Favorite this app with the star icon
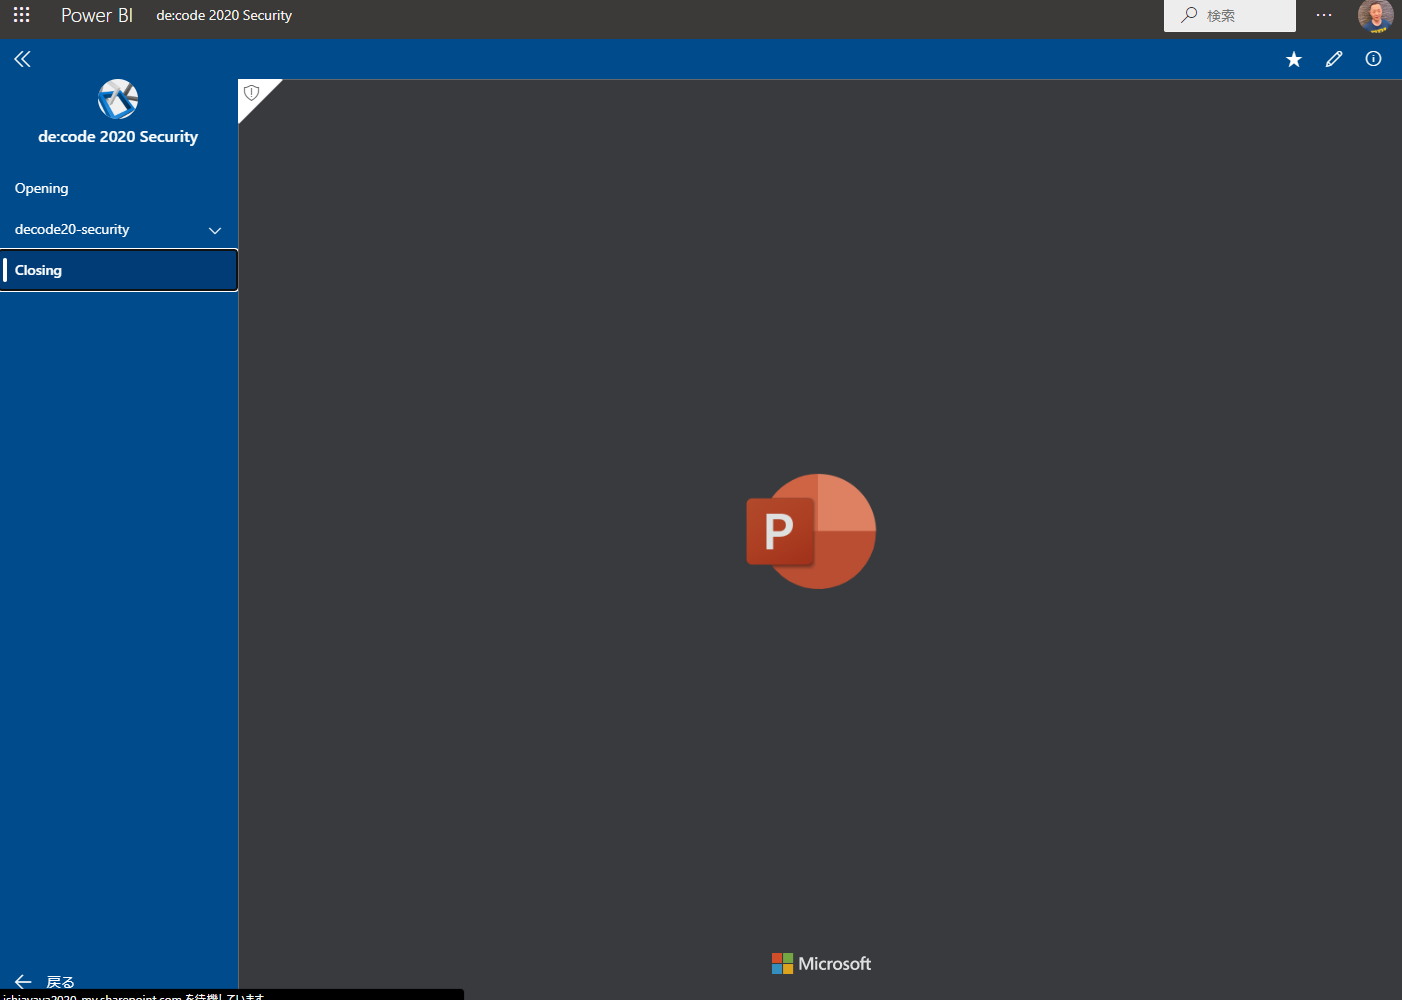 [1294, 59]
